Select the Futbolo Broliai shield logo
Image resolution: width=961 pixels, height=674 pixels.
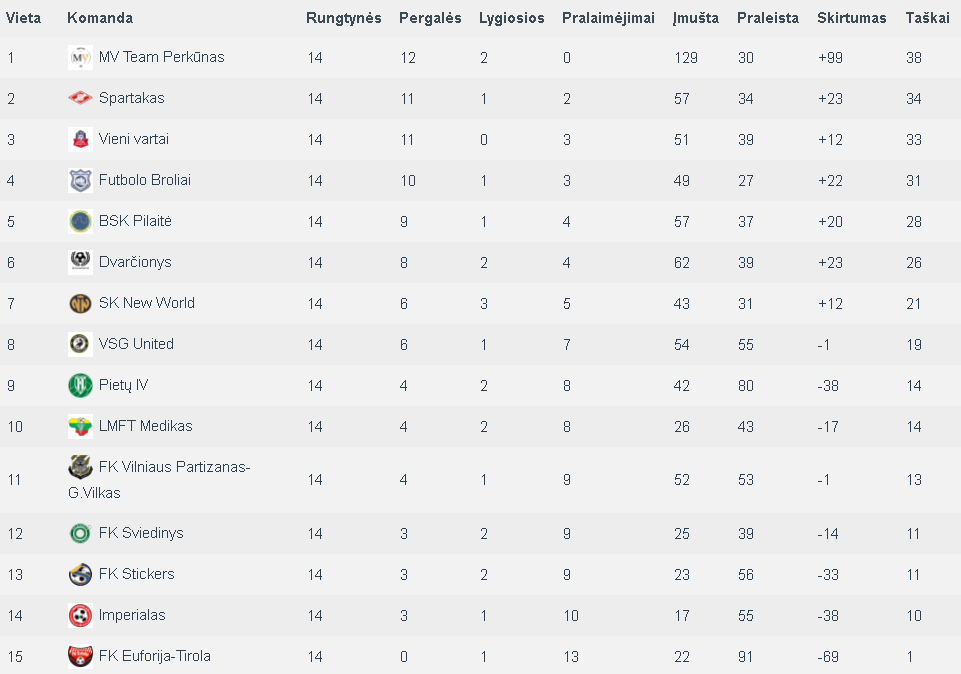(x=80, y=180)
